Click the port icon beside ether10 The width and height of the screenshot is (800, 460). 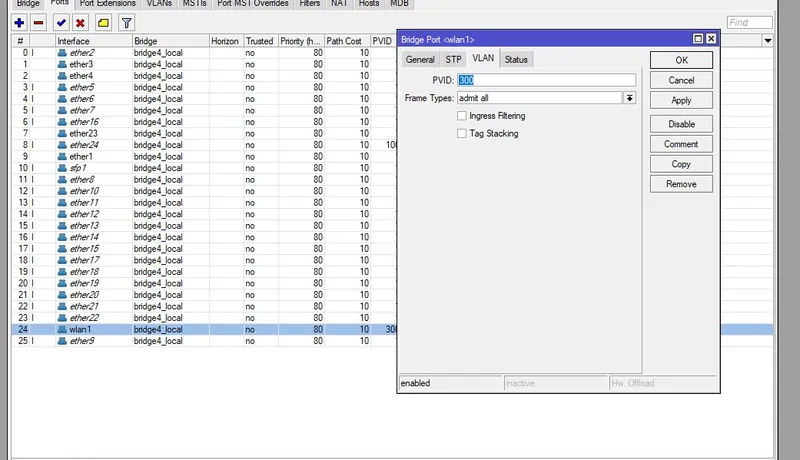pyautogui.click(x=62, y=191)
